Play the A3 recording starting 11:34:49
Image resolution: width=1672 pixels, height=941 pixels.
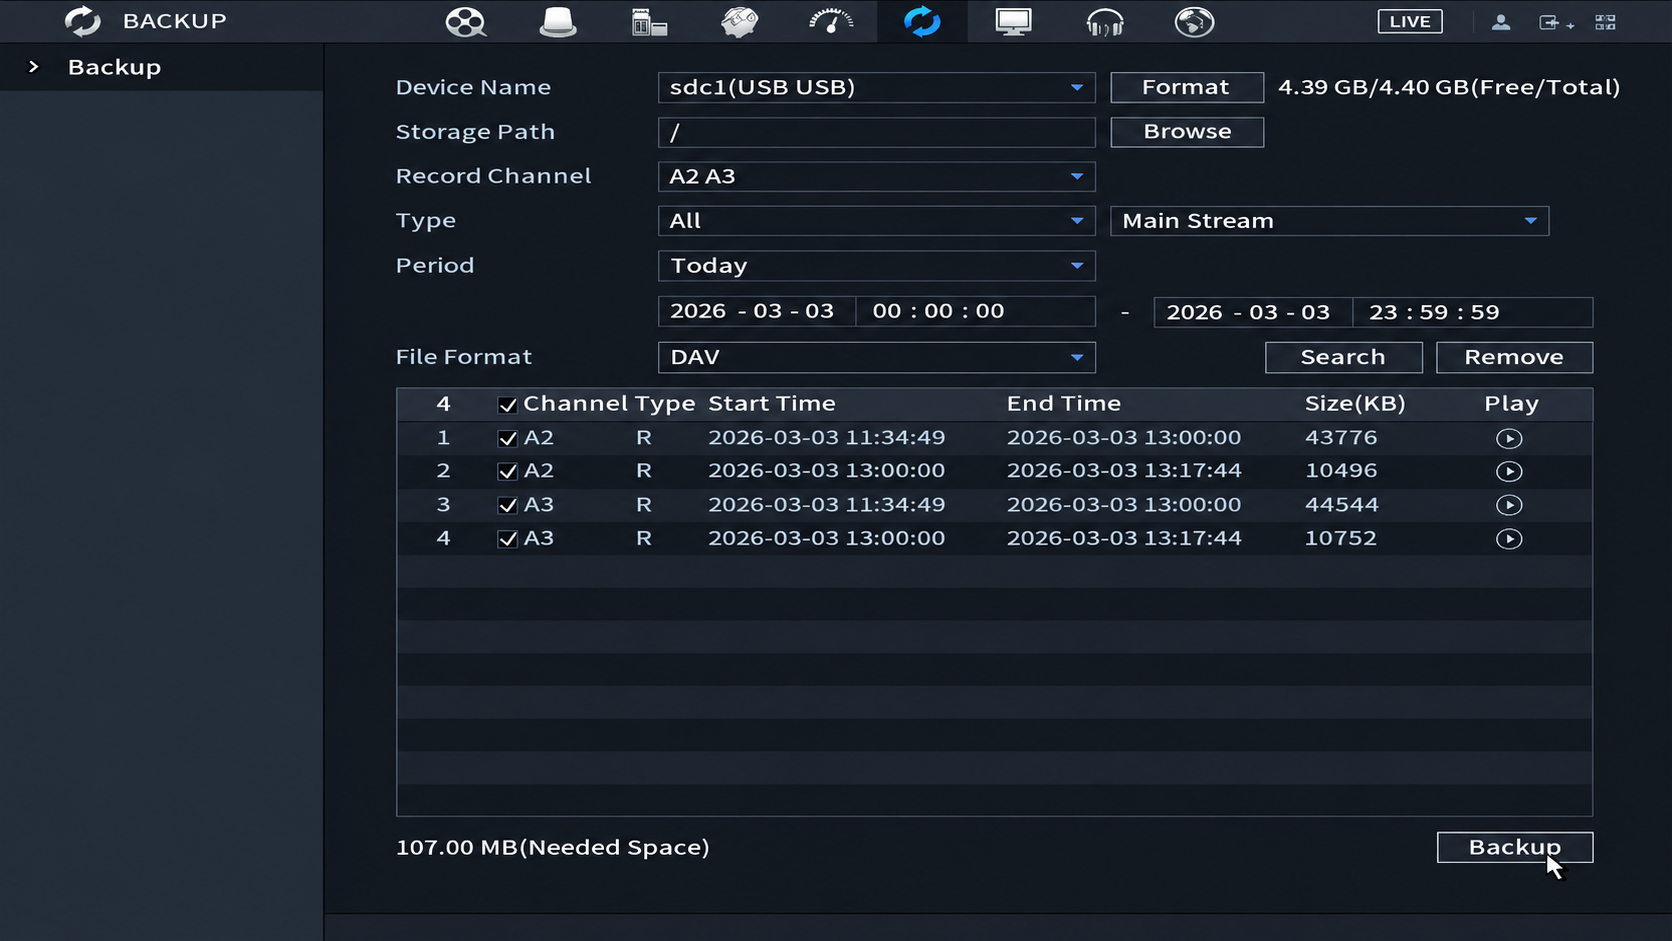tap(1509, 505)
